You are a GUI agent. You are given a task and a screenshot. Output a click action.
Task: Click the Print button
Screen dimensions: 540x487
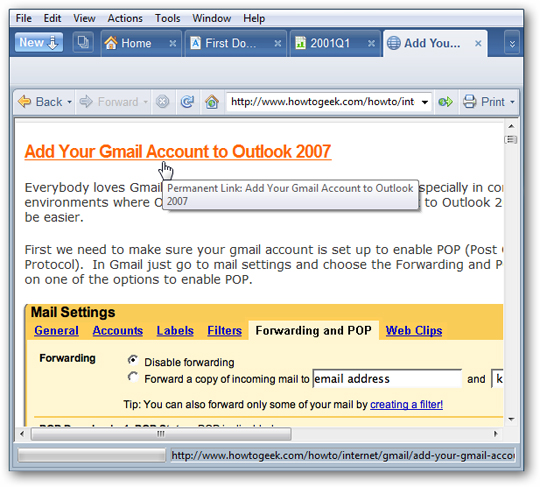[x=484, y=102]
